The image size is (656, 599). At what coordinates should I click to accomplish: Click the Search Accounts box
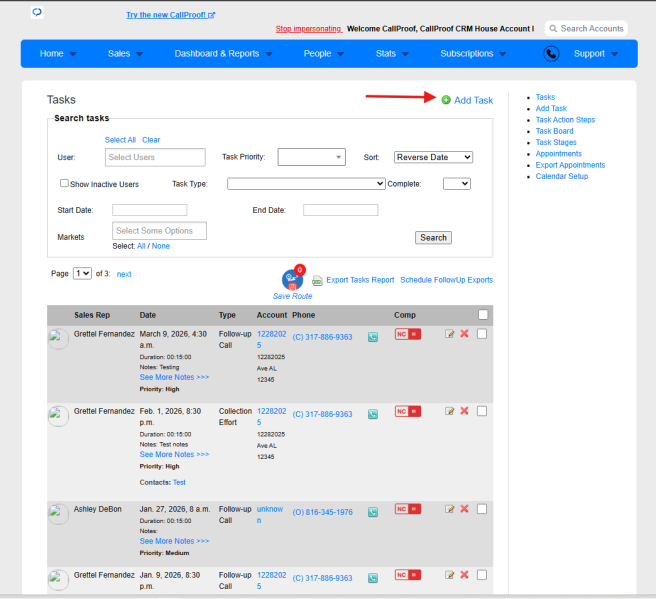[586, 28]
